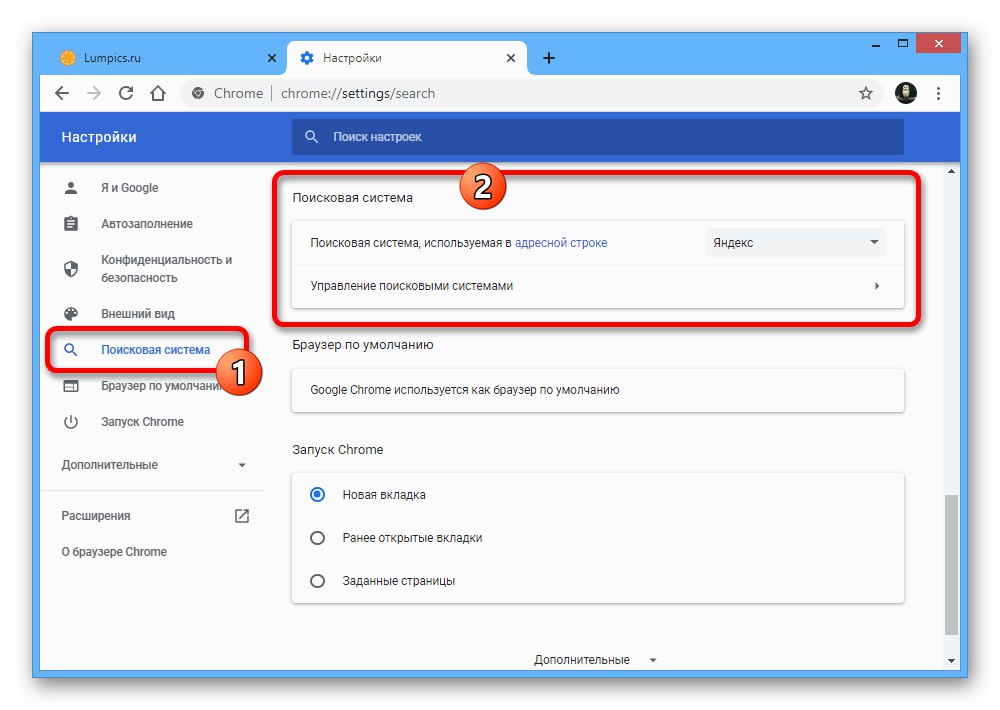
Task: Open the home page icon
Action: click(158, 94)
